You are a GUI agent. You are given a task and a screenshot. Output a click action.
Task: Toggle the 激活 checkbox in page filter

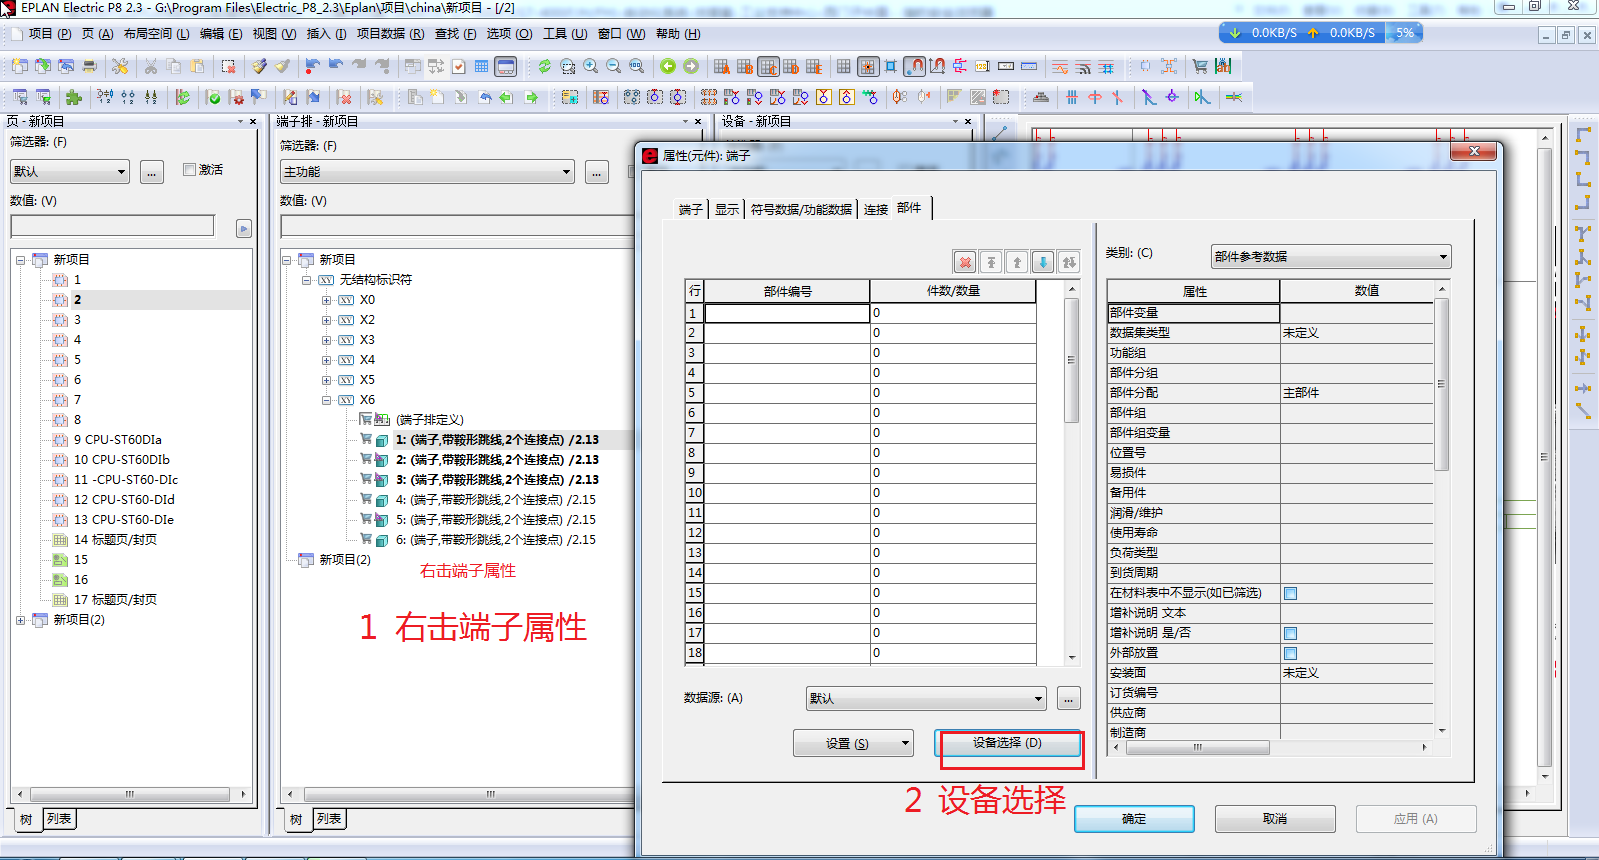tap(189, 170)
